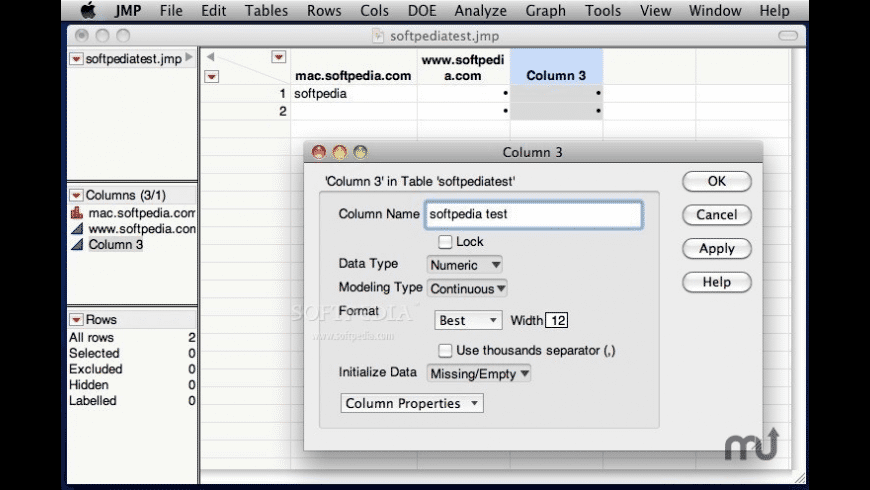Toggle the Lock checkbox

click(x=445, y=242)
